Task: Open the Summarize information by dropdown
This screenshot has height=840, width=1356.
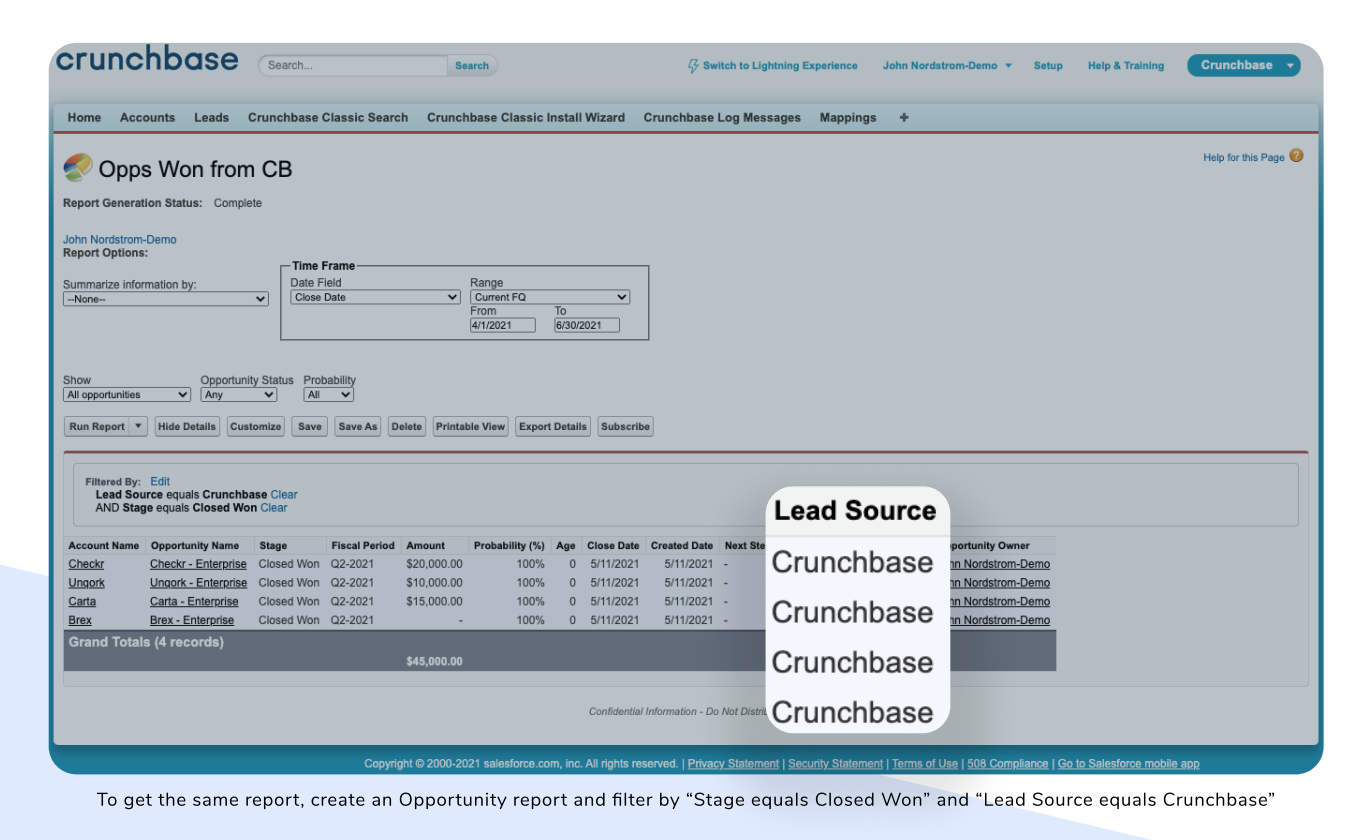Action: click(x=165, y=298)
